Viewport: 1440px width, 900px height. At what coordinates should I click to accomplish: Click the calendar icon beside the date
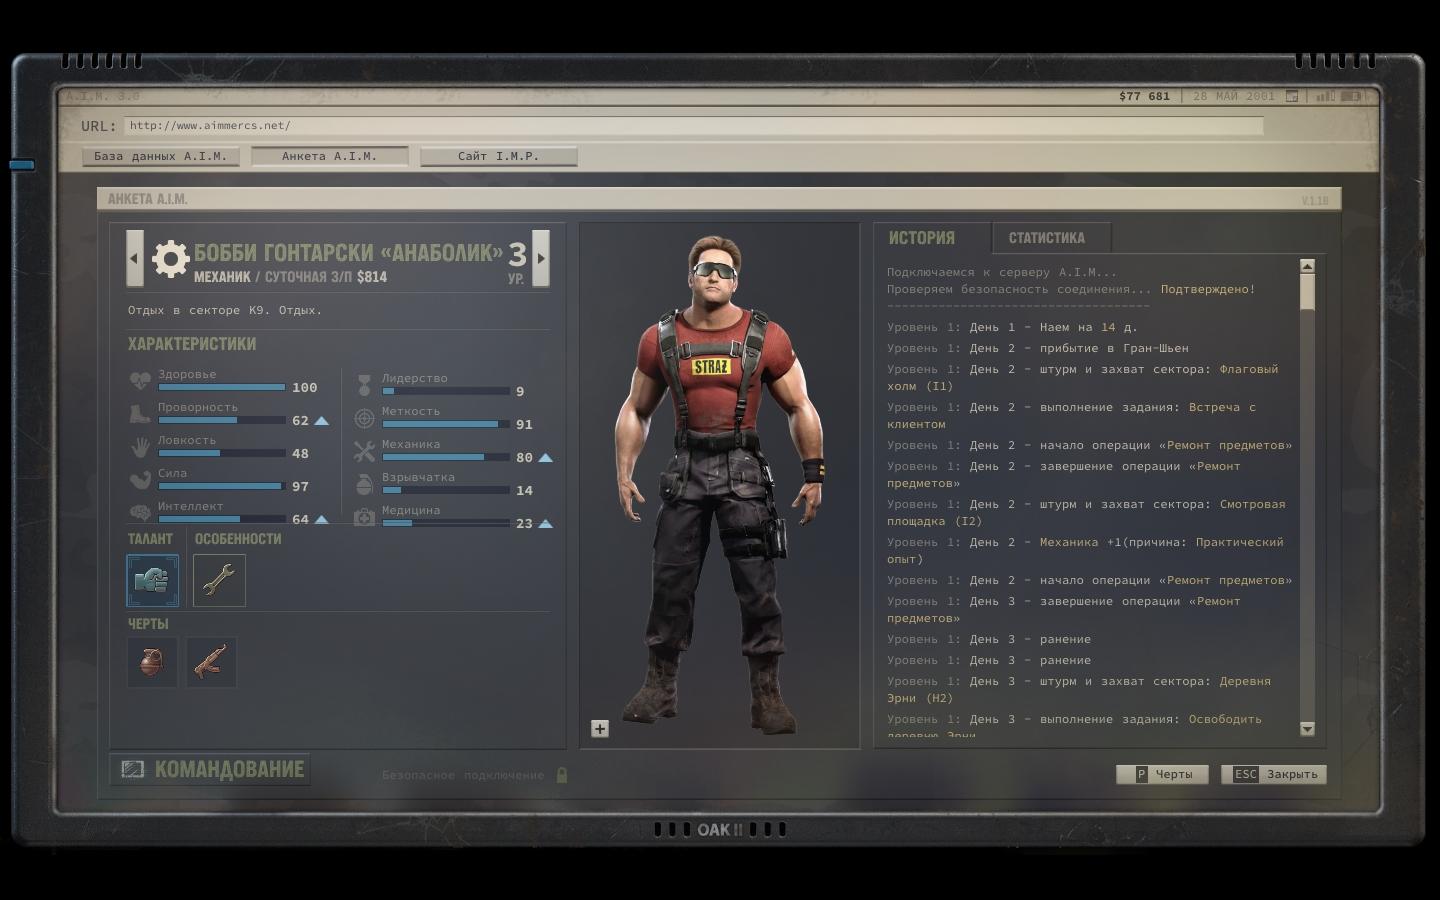tap(1292, 97)
